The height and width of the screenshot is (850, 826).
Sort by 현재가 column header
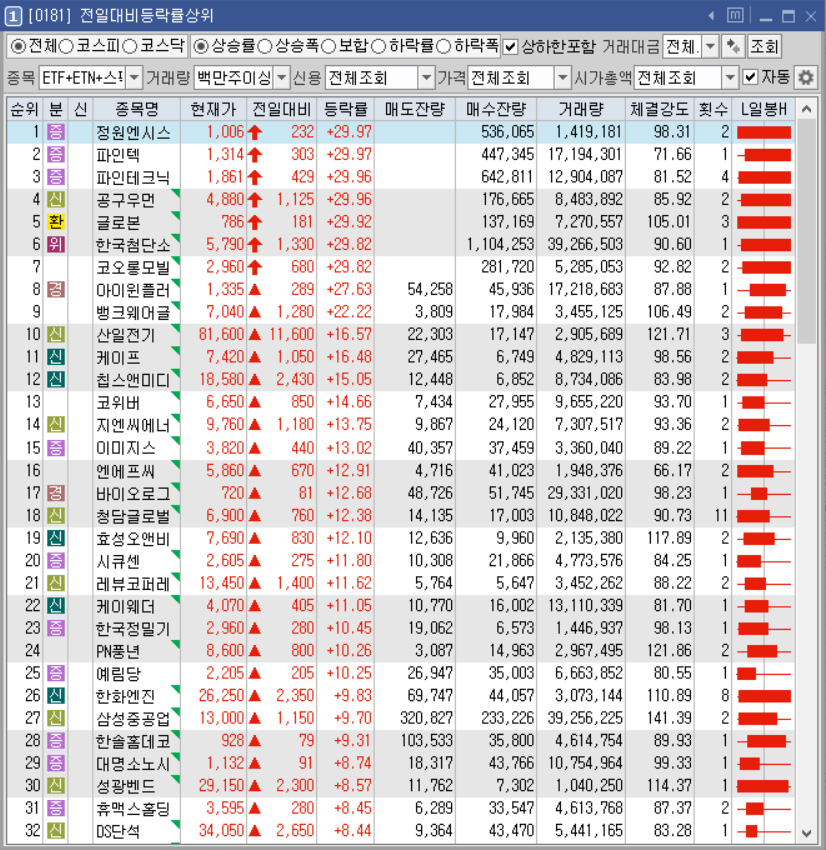(214, 109)
